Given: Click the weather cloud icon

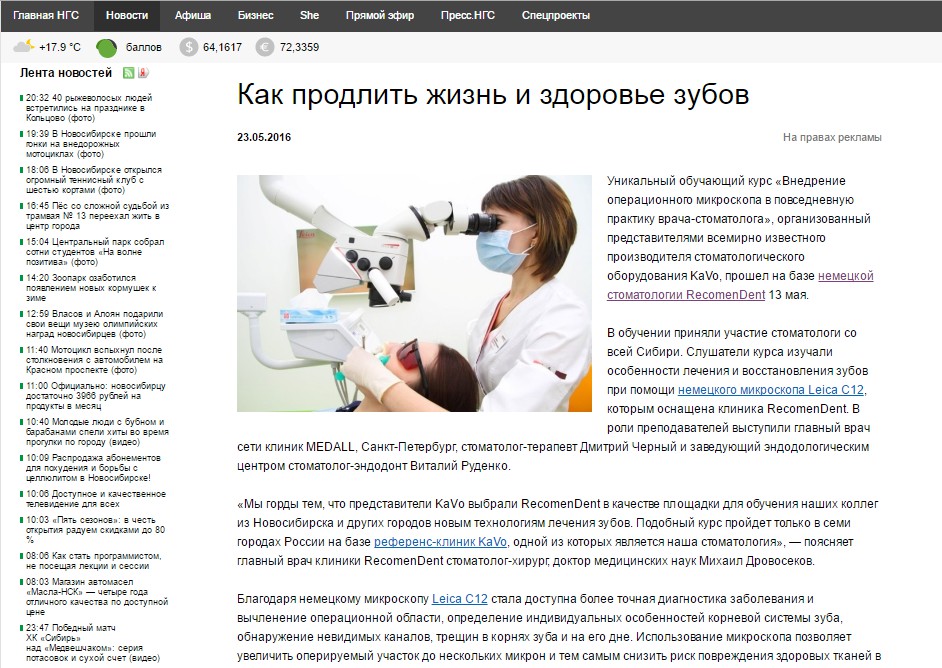Looking at the screenshot, I should click(24, 46).
